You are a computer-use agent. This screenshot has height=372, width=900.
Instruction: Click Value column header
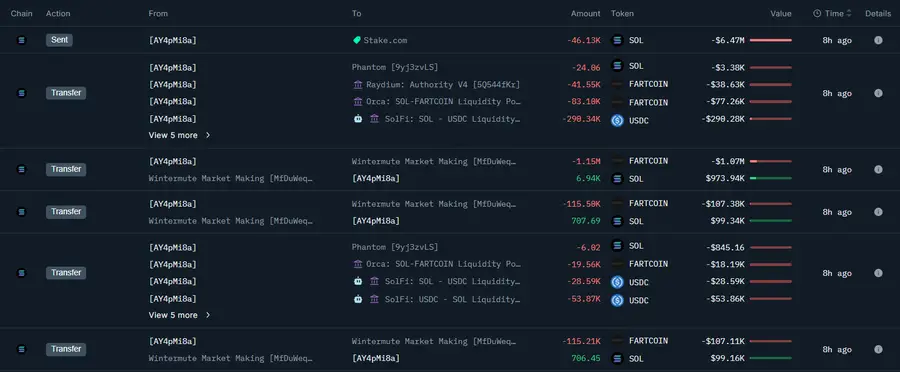(x=781, y=13)
